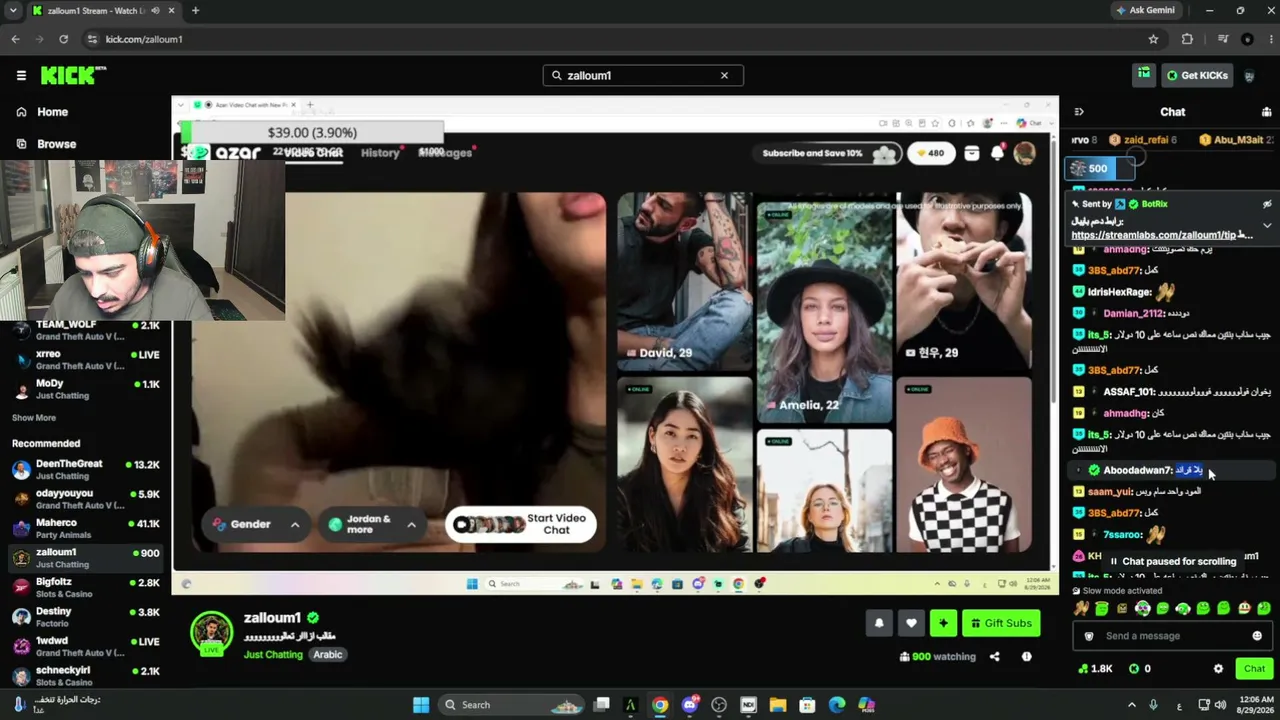This screenshot has width=1280, height=720.
Task: Click the praying hands quick emote
Action: coord(1081,609)
